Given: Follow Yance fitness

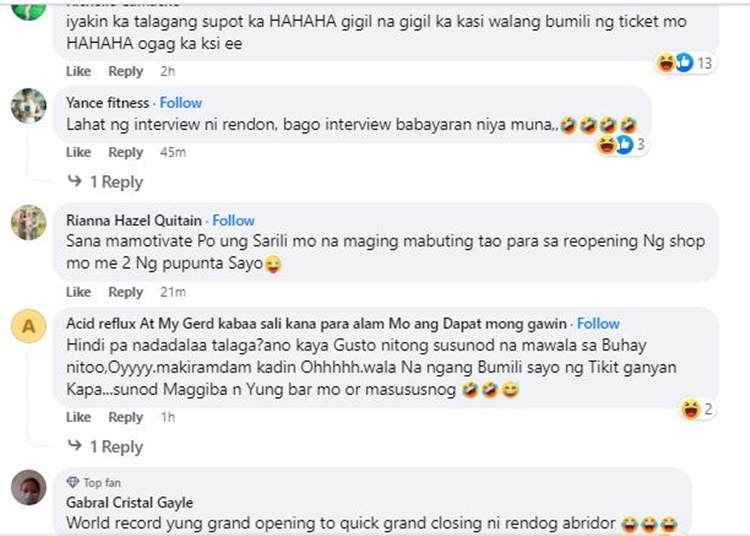Looking at the screenshot, I should point(181,103).
